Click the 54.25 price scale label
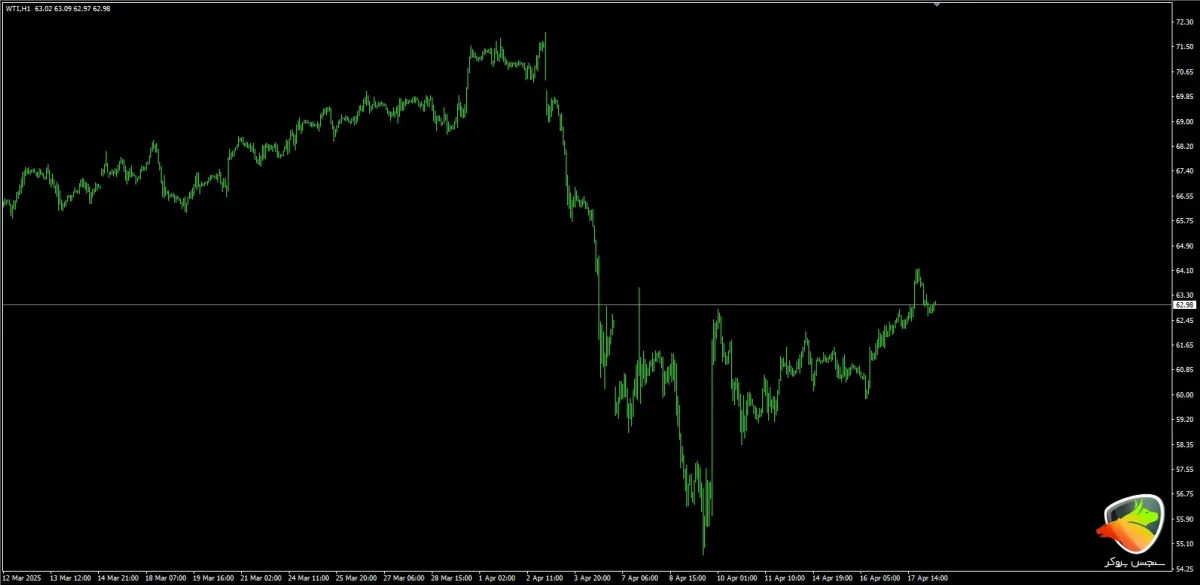1200x585 pixels. (x=1185, y=568)
